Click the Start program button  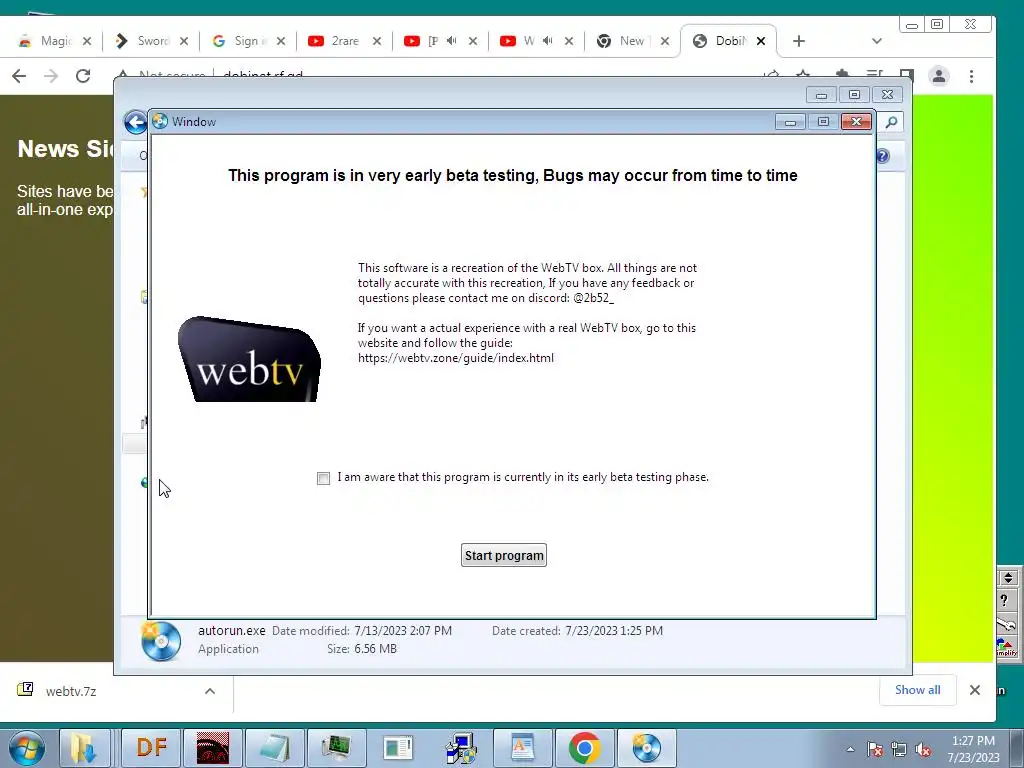(504, 555)
